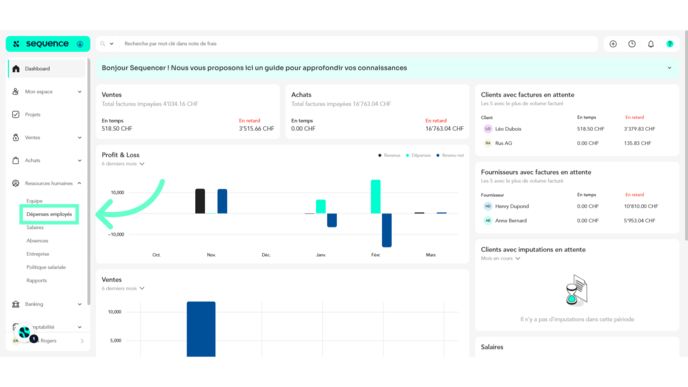This screenshot has height=387, width=688.
Task: Click the sidebar vertical scrollbar
Action: click(x=89, y=182)
